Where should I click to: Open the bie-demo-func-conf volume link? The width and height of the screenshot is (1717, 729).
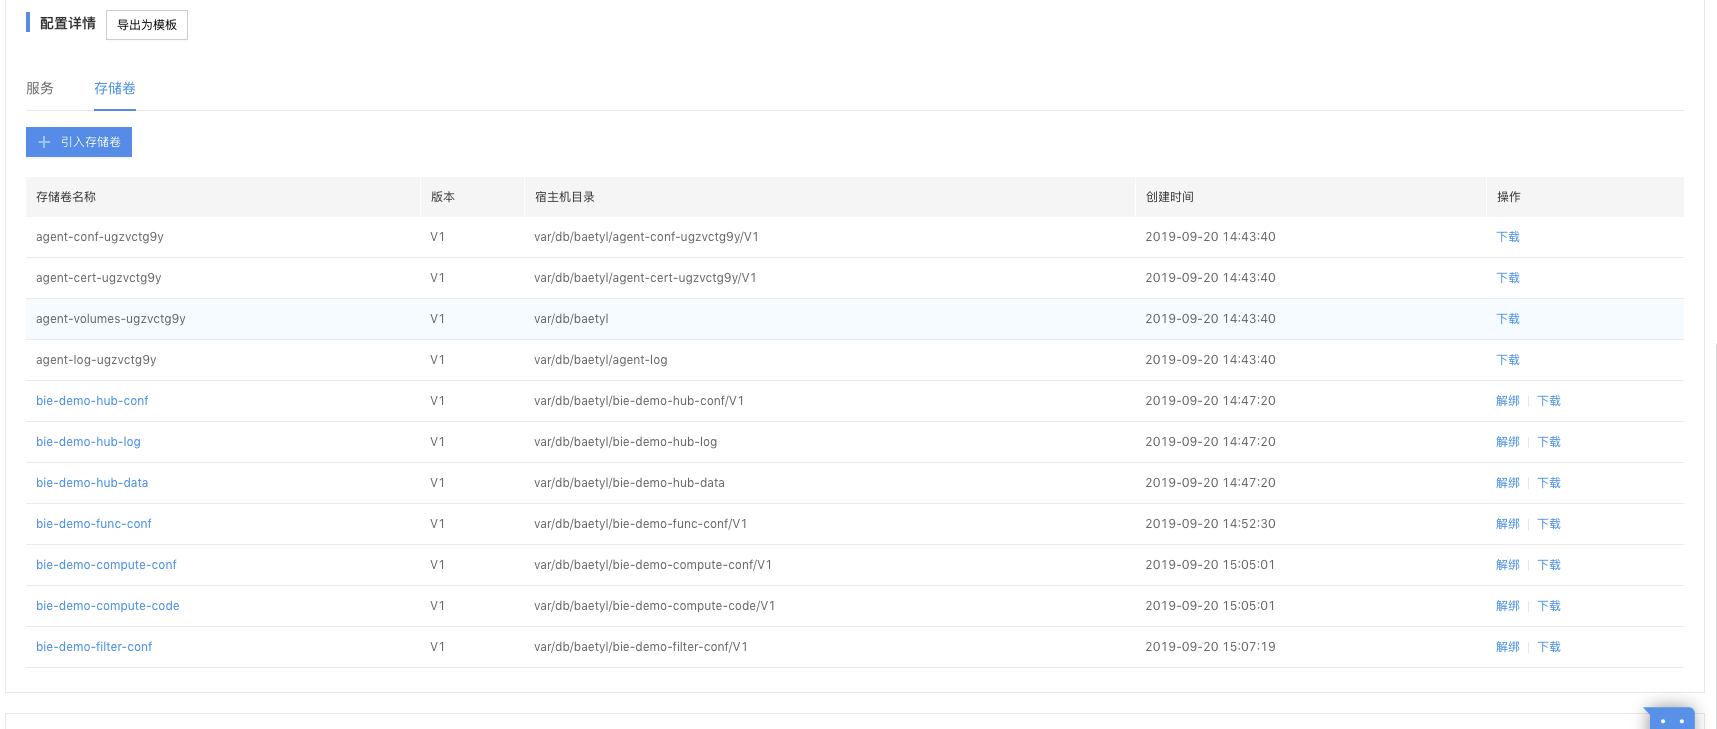[x=94, y=524]
